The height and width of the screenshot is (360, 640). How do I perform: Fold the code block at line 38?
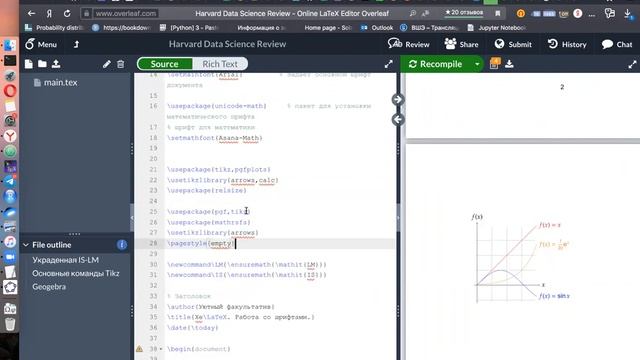click(161, 349)
